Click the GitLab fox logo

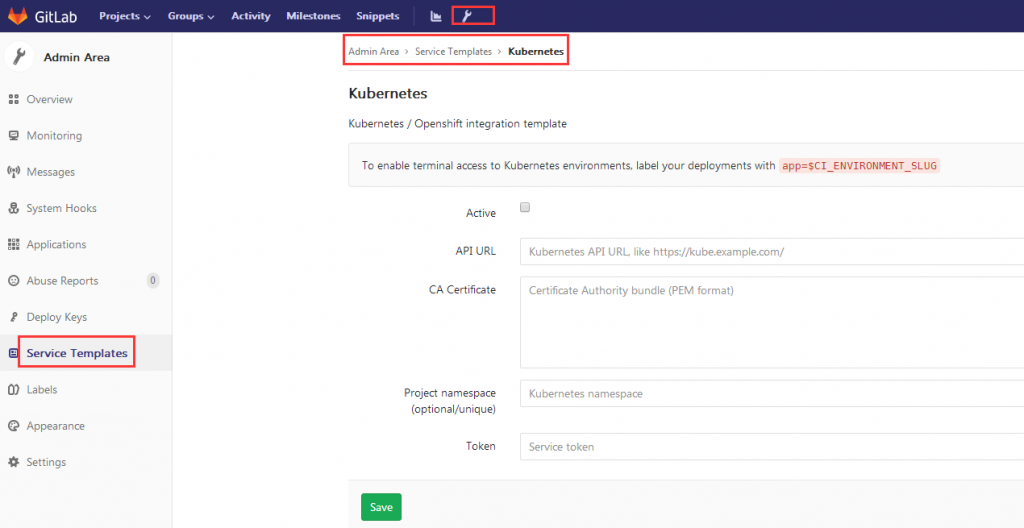pyautogui.click(x=18, y=16)
